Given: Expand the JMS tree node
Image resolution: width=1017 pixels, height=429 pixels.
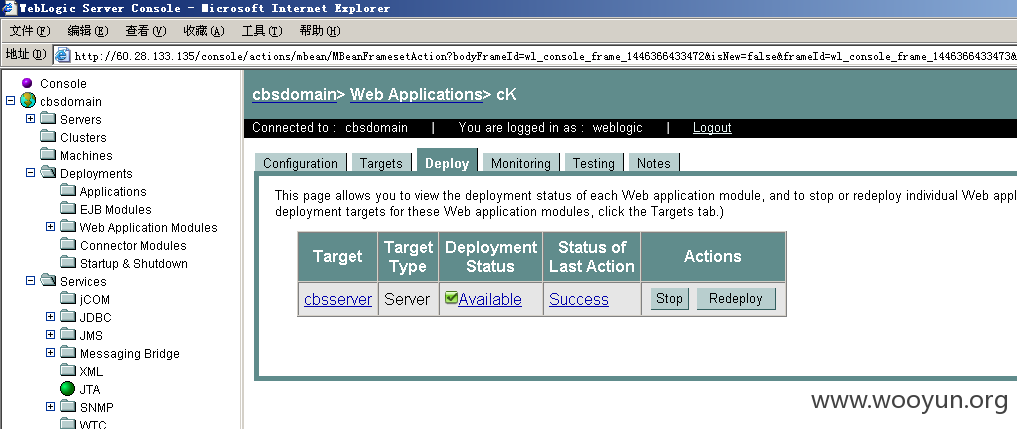Looking at the screenshot, I should click(x=50, y=335).
